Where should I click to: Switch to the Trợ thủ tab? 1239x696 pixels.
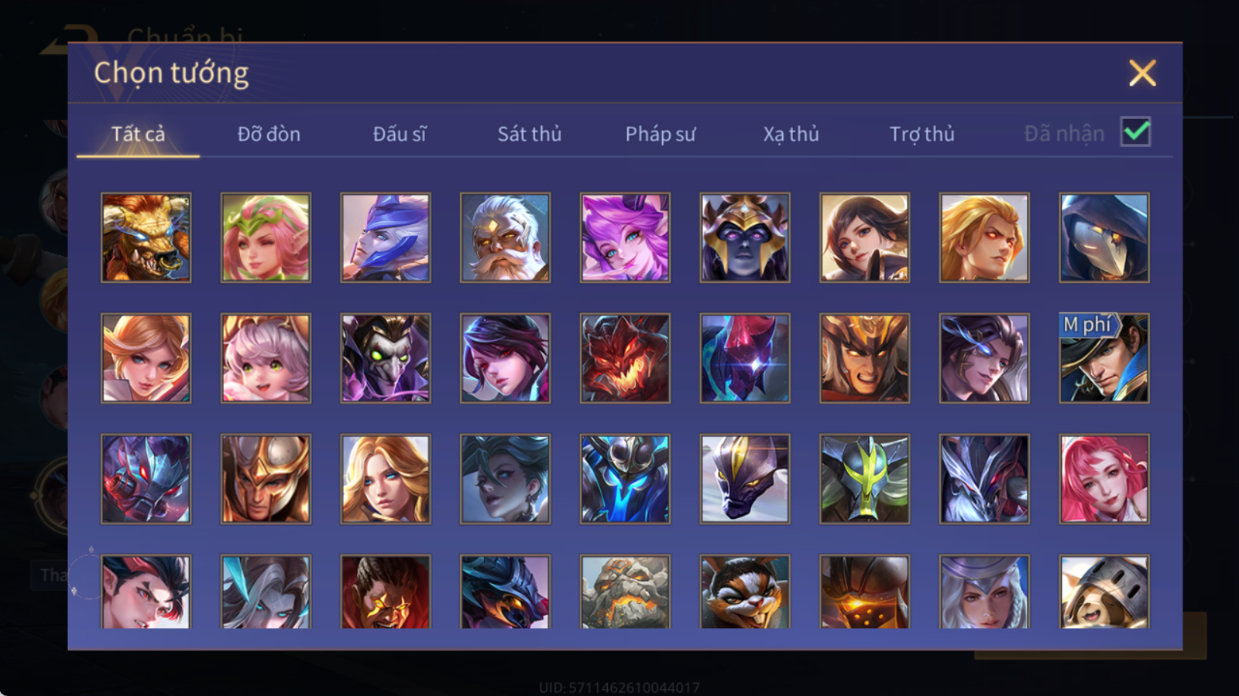(x=922, y=134)
